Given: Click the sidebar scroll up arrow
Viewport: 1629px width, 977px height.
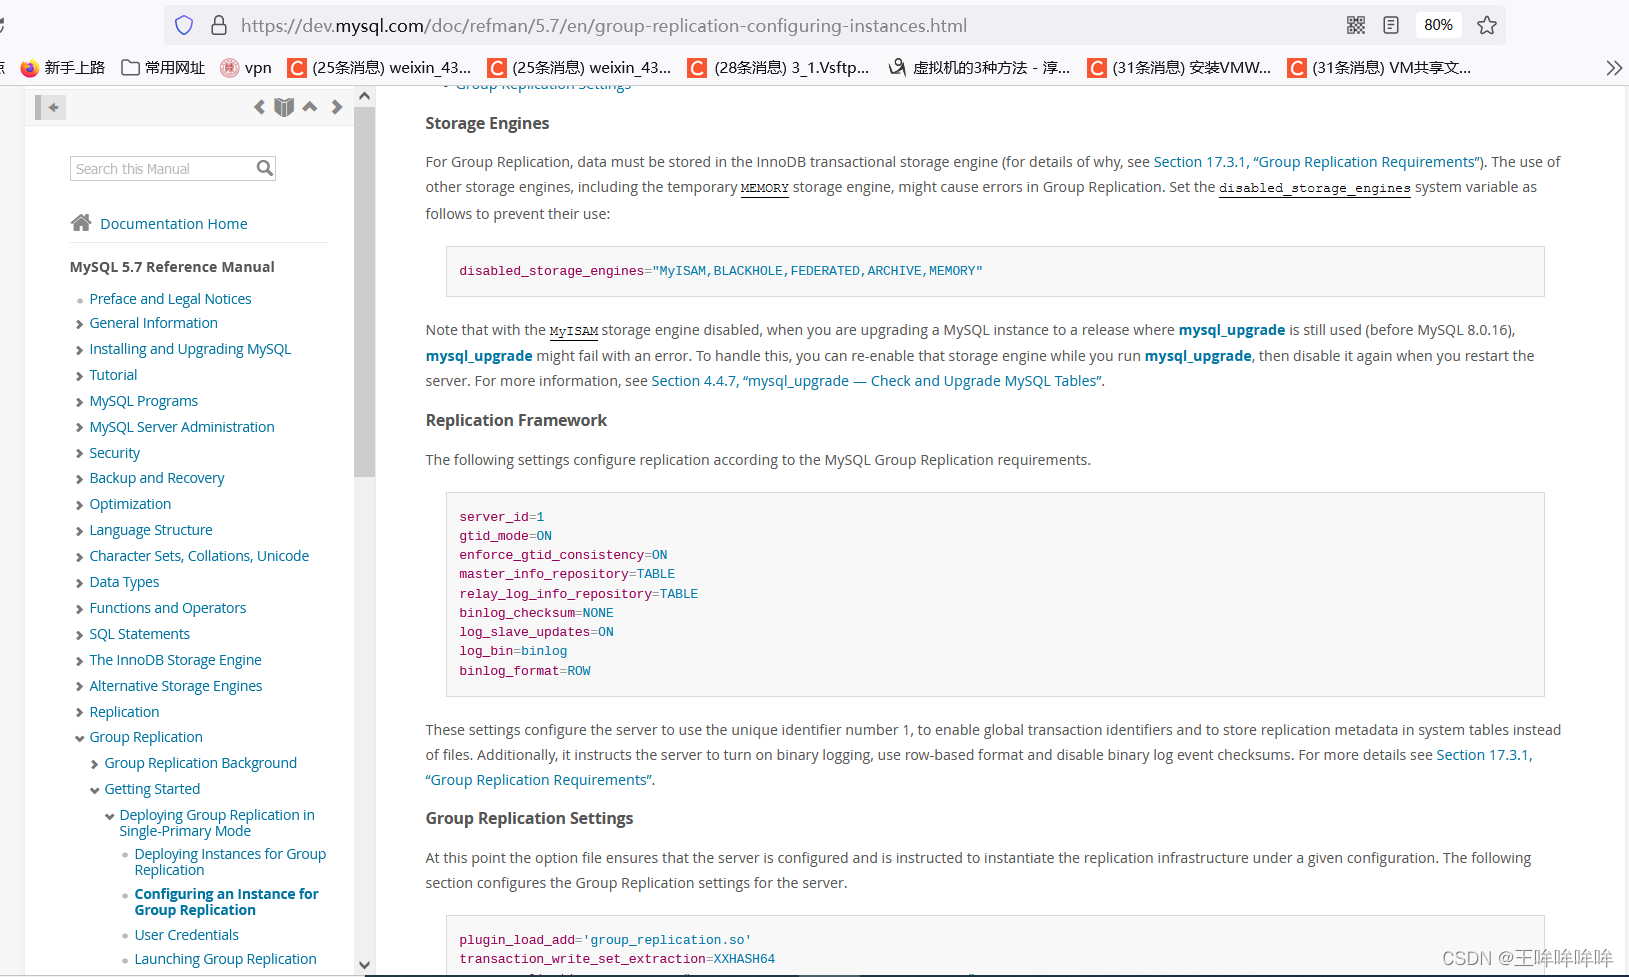Looking at the screenshot, I should pos(364,96).
